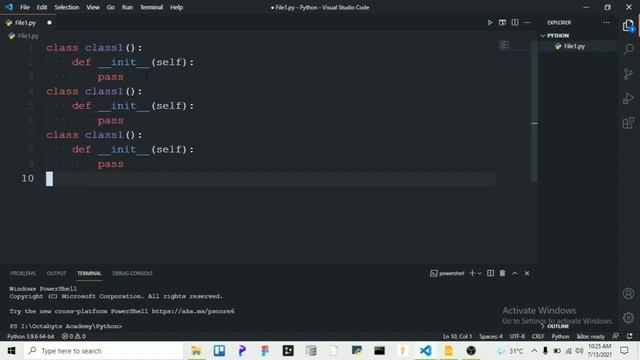Click the unsaved dot on File1.py tab

tap(49, 23)
